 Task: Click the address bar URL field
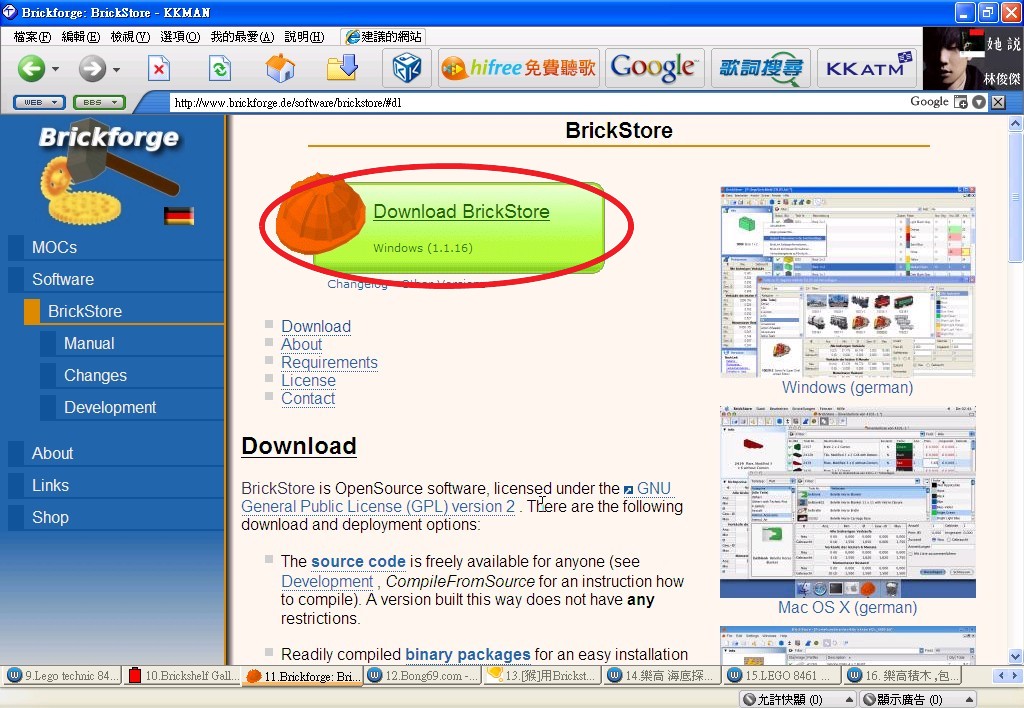point(536,103)
